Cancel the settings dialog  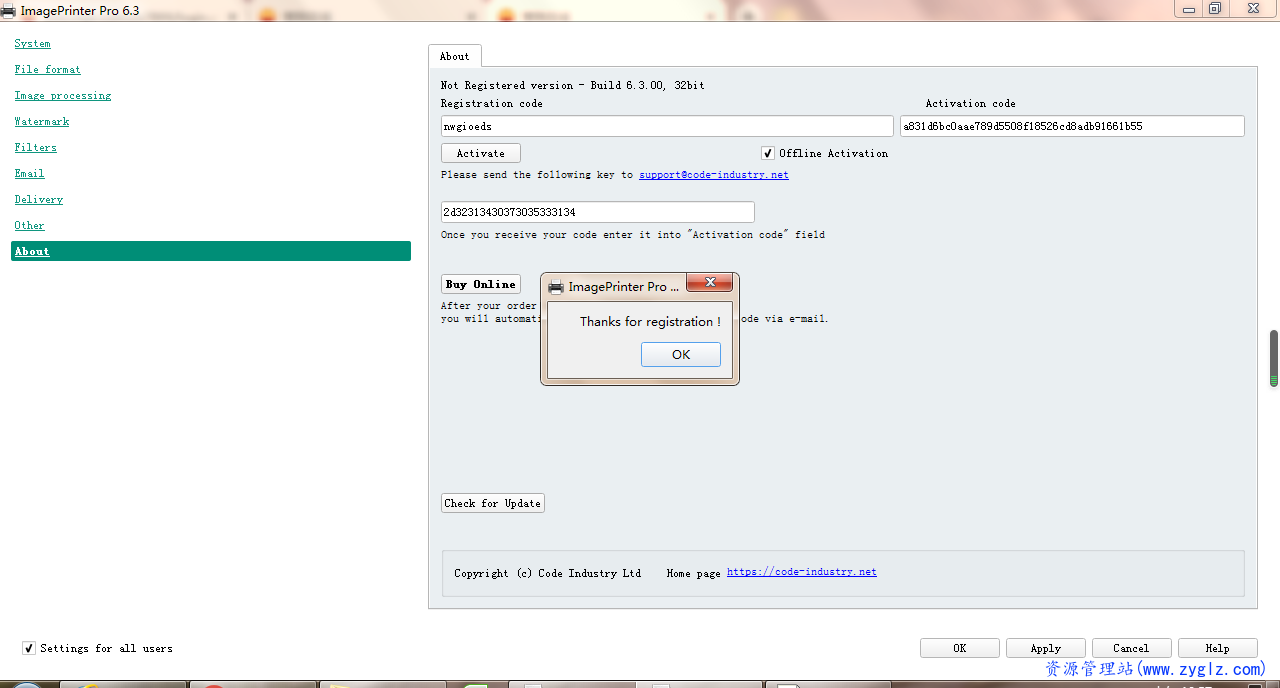coord(1132,648)
